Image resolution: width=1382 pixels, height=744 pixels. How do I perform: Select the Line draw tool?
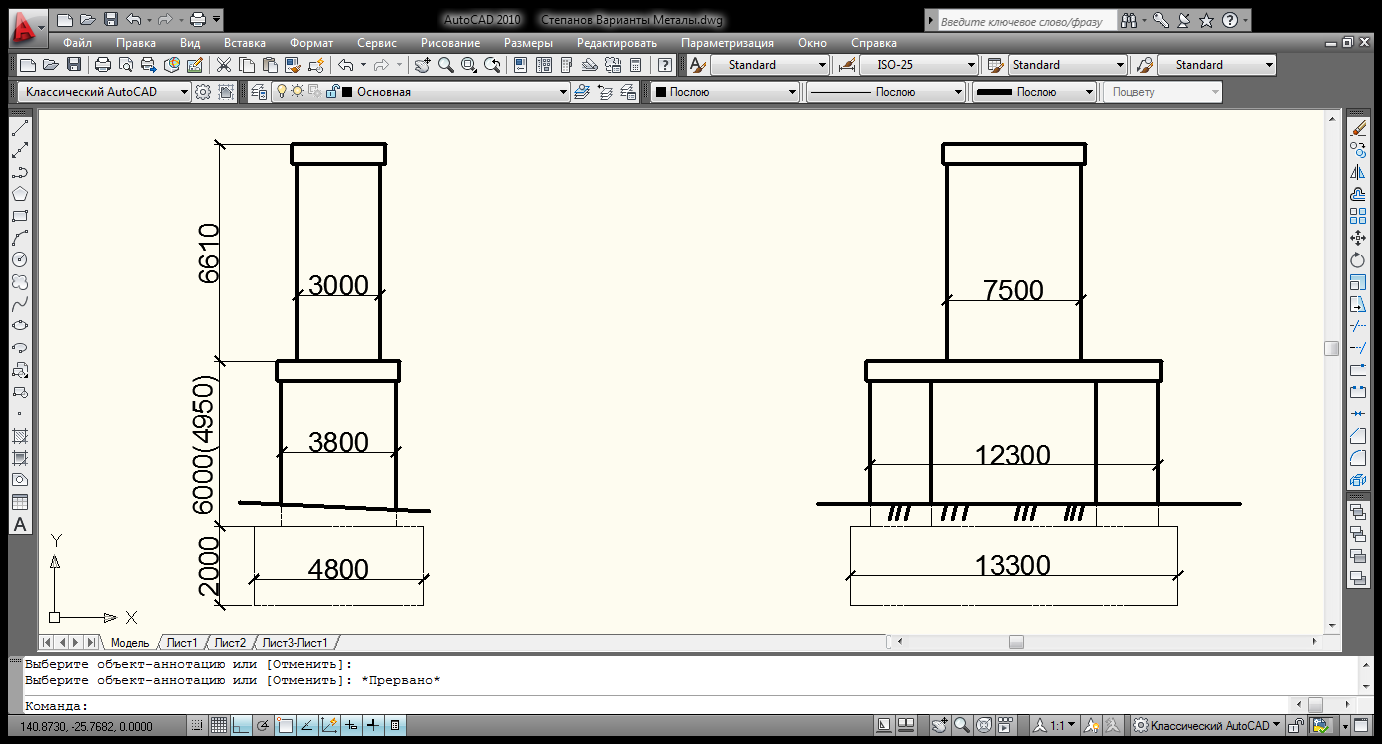pos(19,129)
